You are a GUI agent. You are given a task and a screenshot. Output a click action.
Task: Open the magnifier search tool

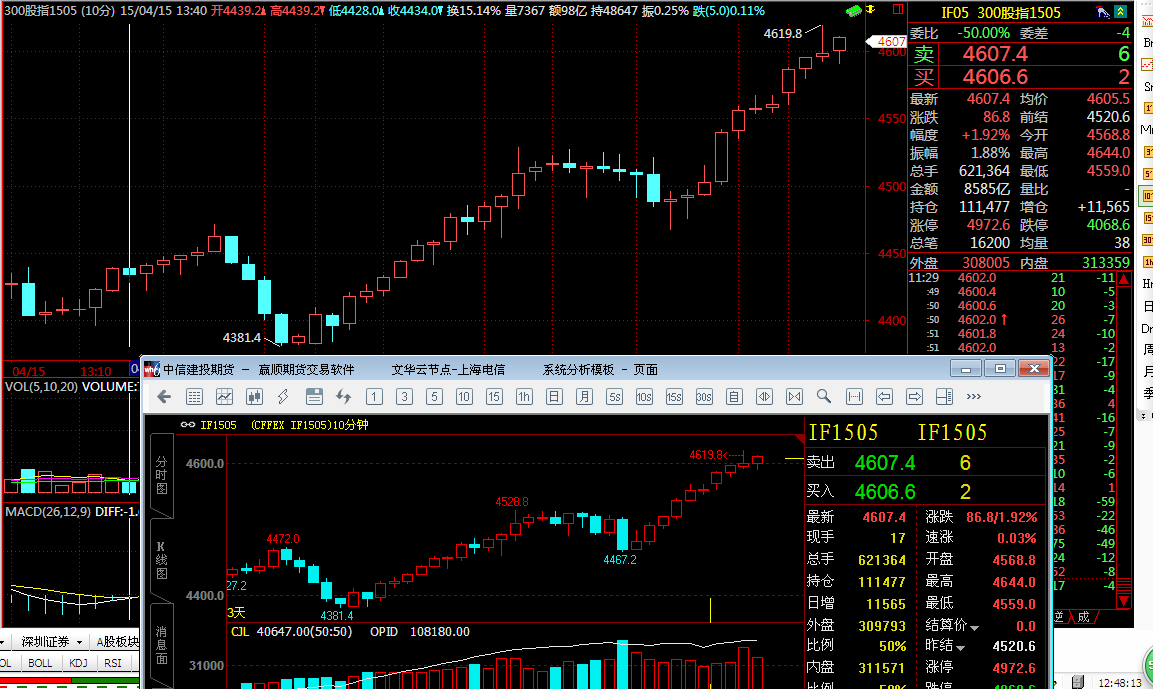tap(824, 397)
